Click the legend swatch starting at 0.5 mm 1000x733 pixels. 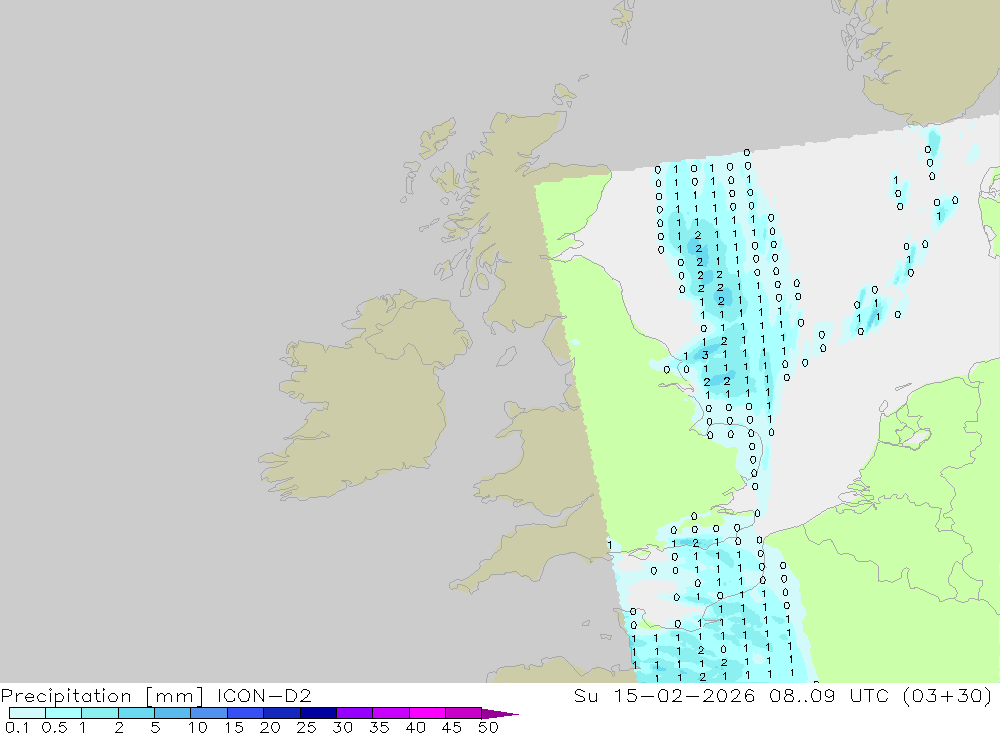pyautogui.click(x=63, y=713)
